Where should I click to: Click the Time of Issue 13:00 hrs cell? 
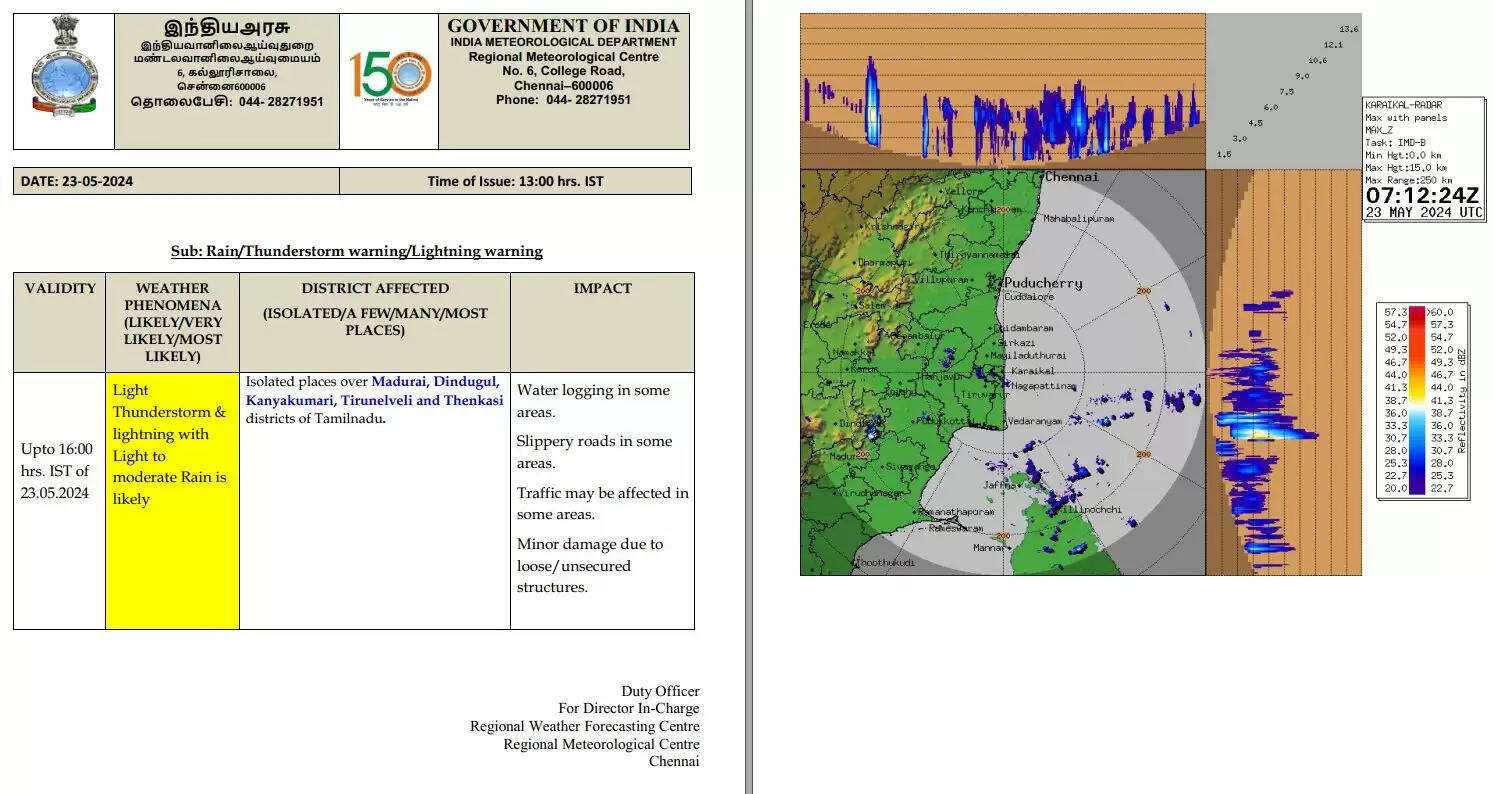click(515, 181)
